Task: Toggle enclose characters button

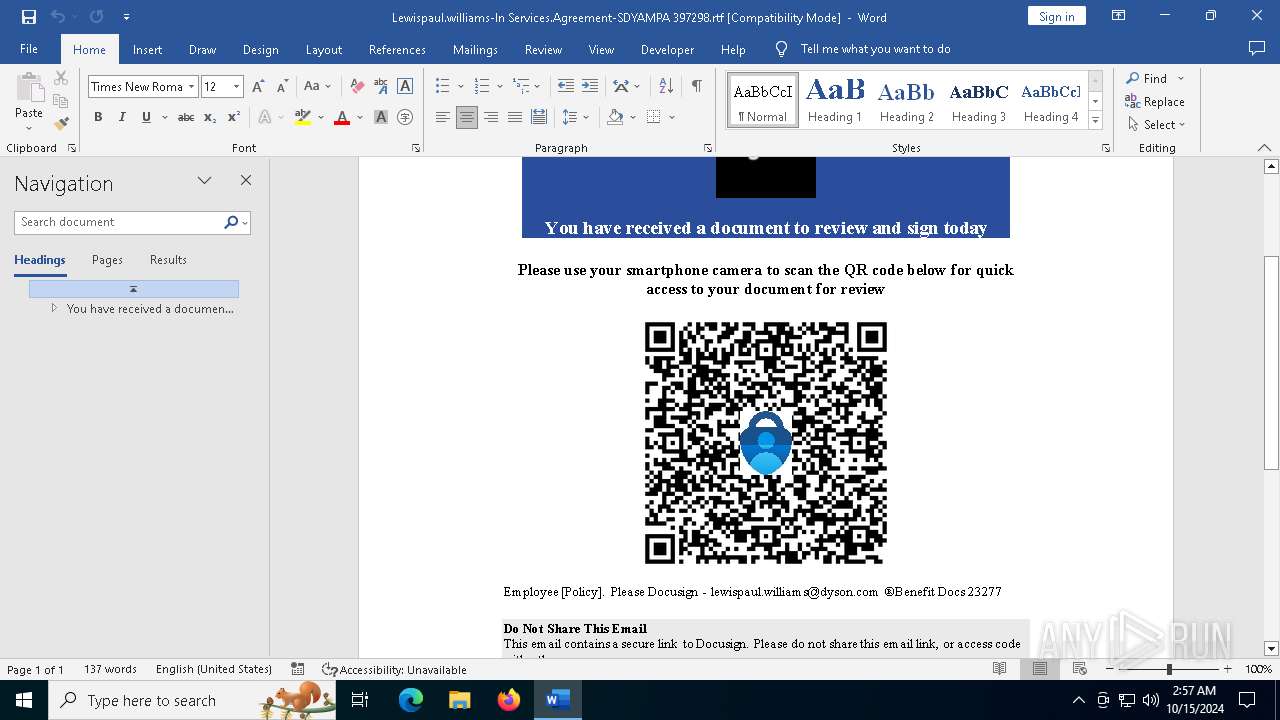Action: click(405, 117)
